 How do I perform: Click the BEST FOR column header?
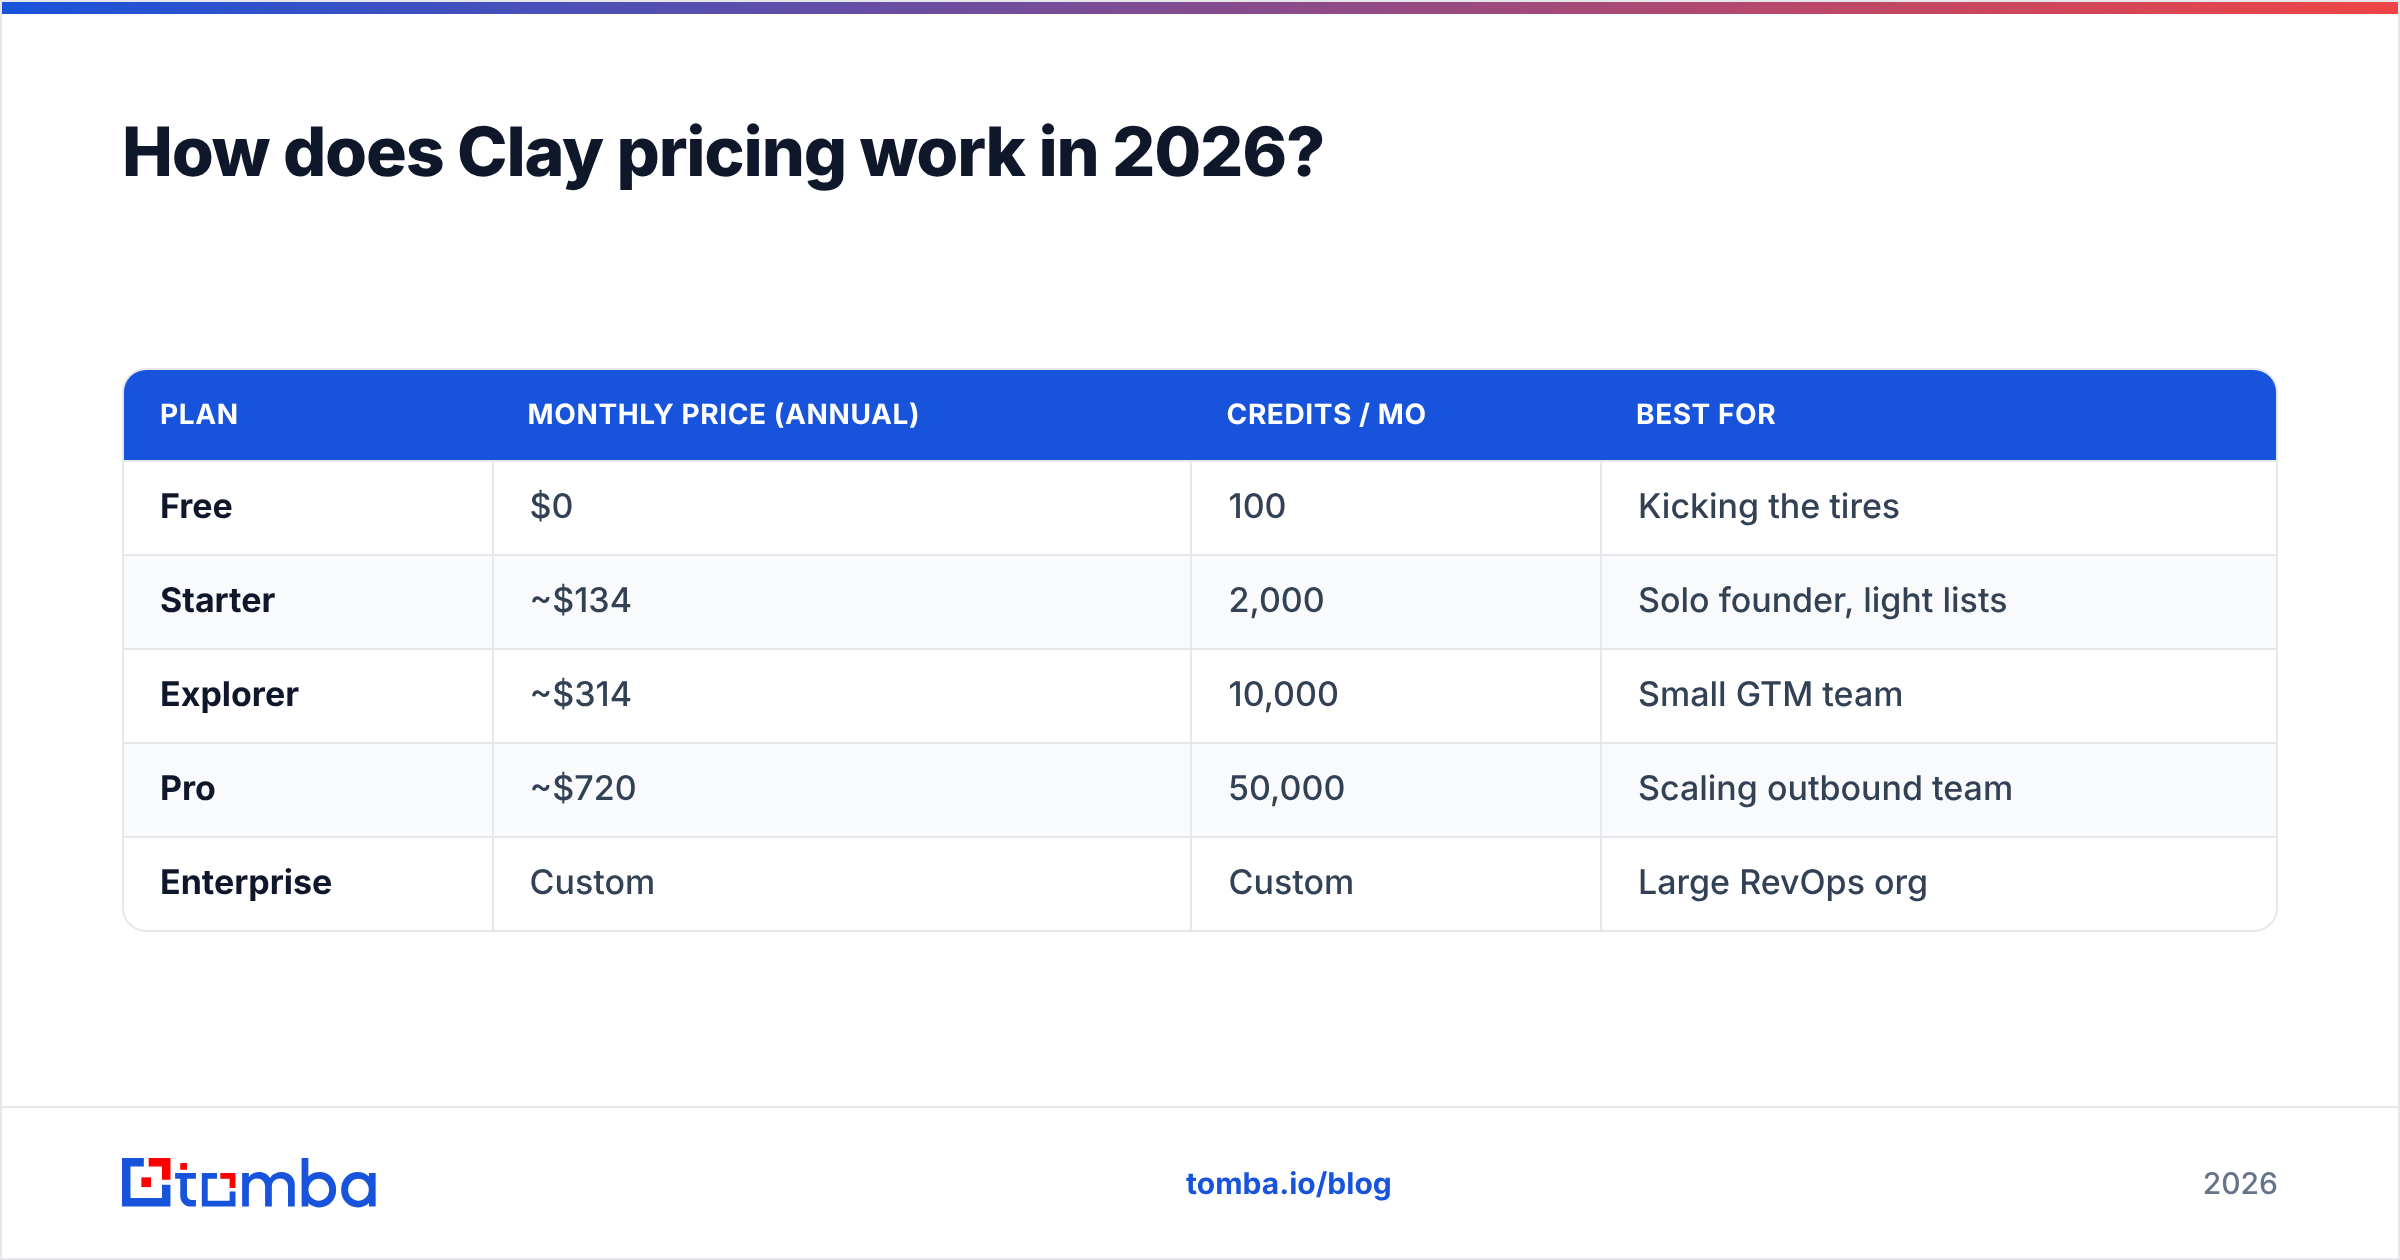1938,414
